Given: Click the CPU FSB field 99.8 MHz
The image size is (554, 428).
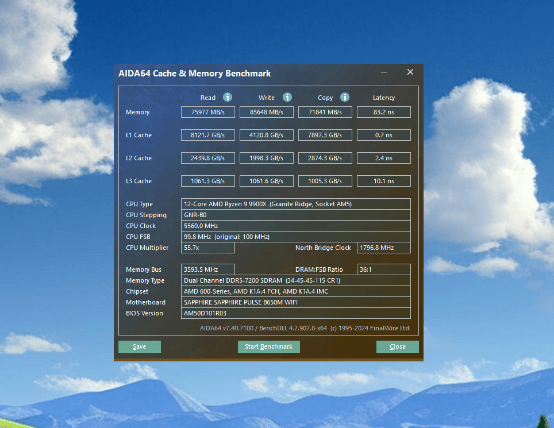Looking at the screenshot, I should 296,237.
